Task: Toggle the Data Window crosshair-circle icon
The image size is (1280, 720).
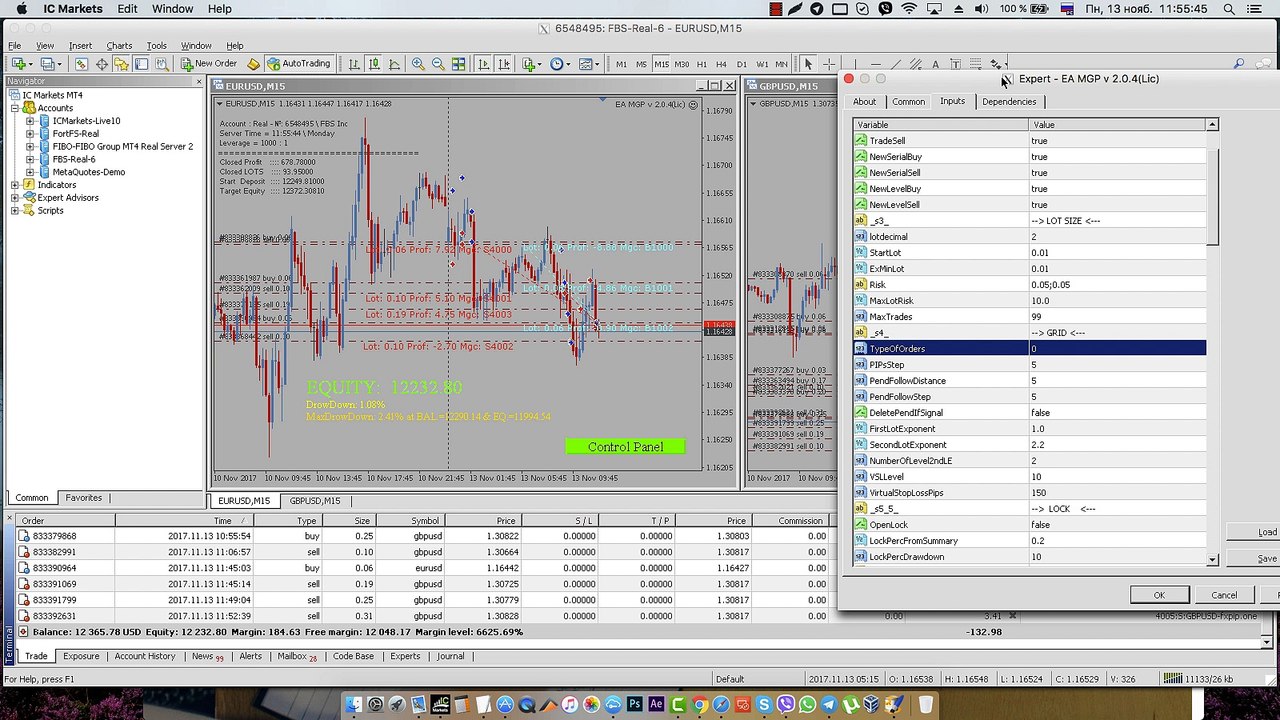Action: point(101,64)
